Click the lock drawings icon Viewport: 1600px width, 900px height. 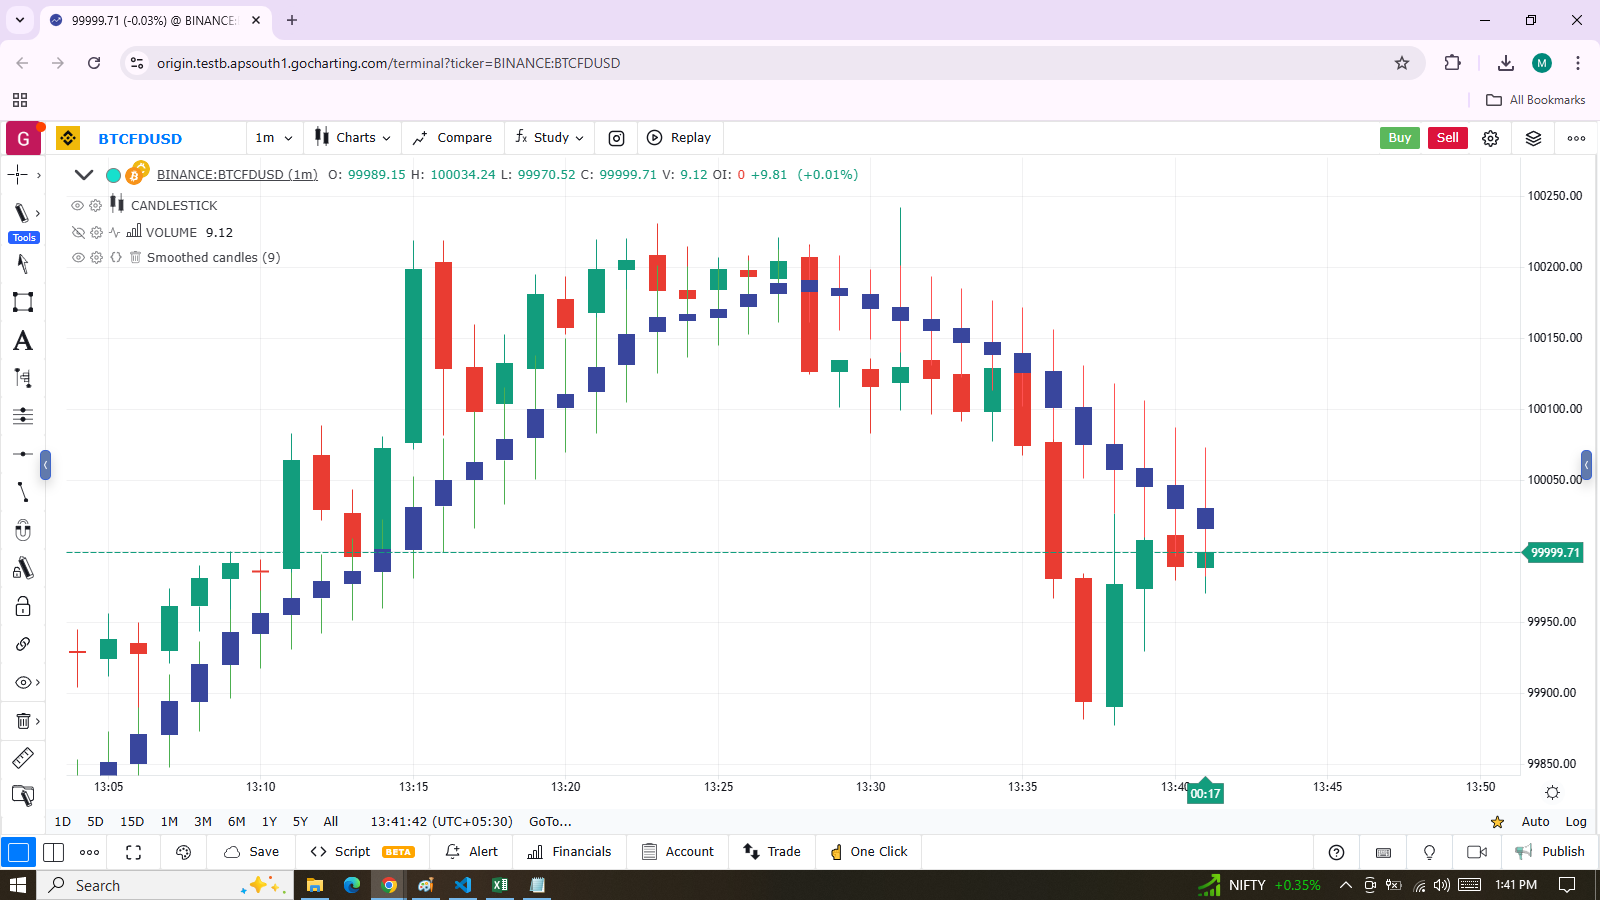pyautogui.click(x=22, y=607)
